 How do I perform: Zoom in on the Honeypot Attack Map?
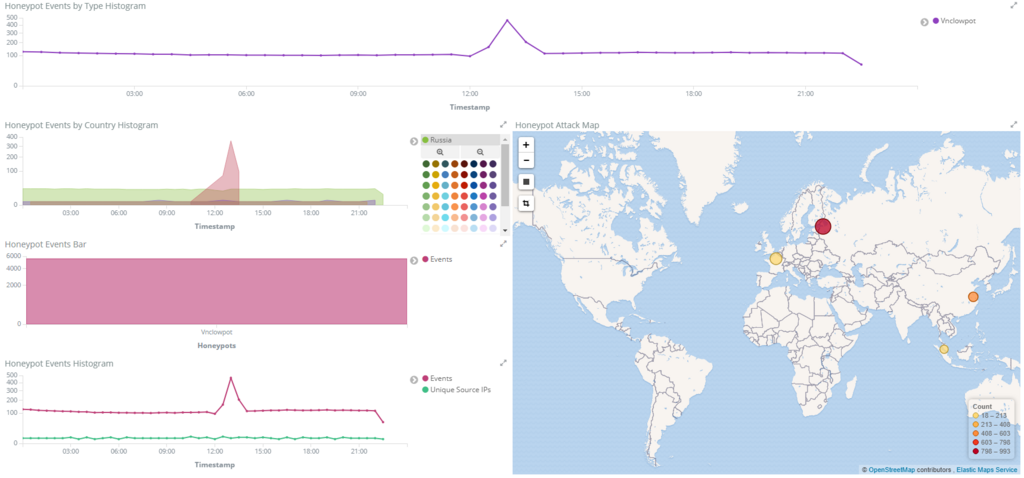(x=526, y=145)
